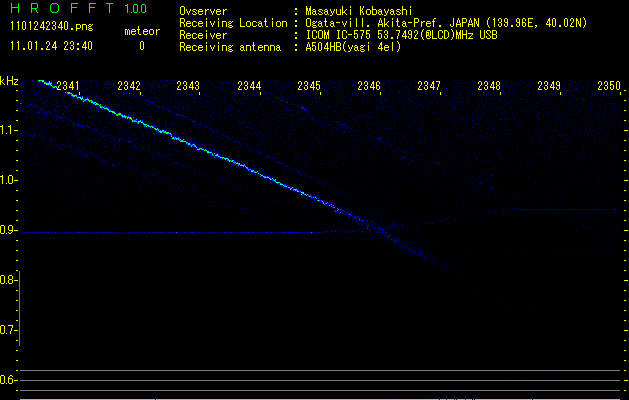Viewport: 629px width, 400px height.
Task: Click the 2346 time axis marker
Action: click(369, 86)
